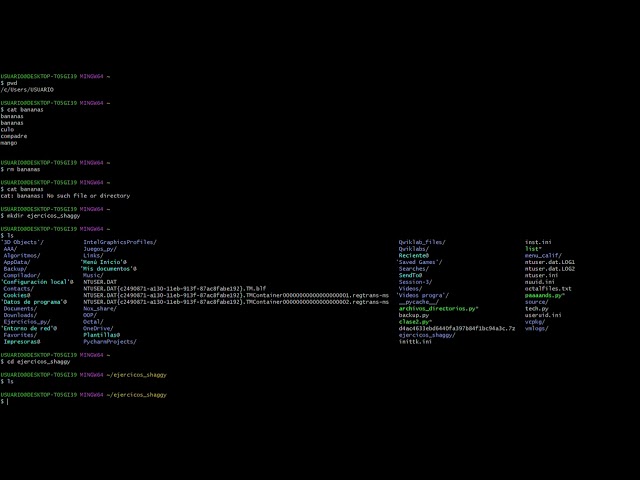Select the Contacts/ entry
This screenshot has height=480, width=640.
[19, 289]
